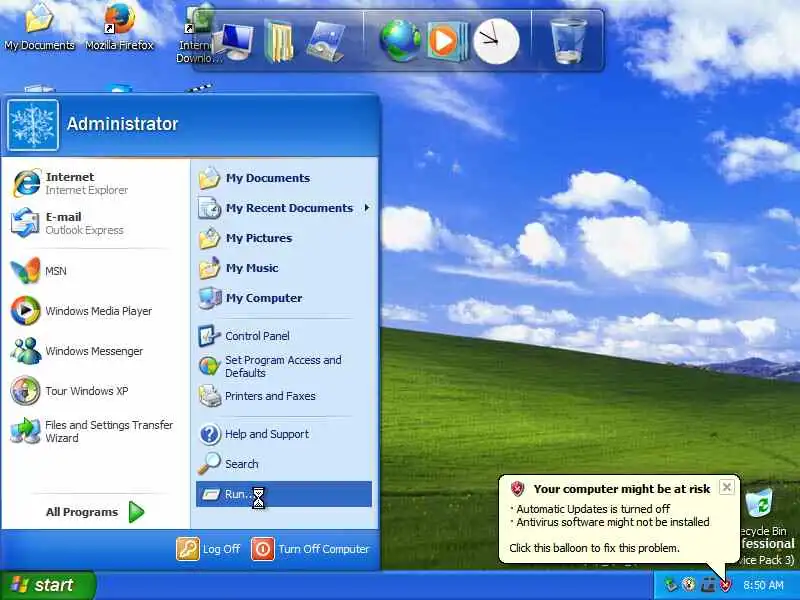Select the Run... menu item

(x=284, y=494)
